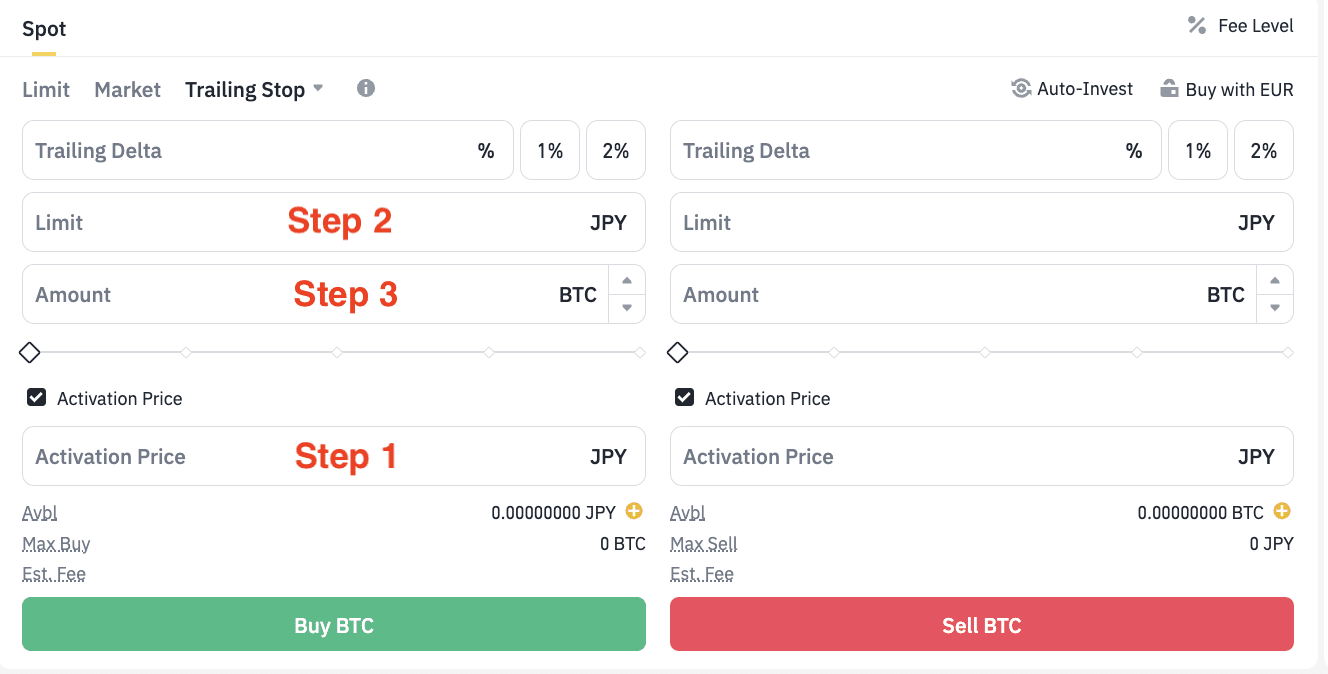The width and height of the screenshot is (1328, 674).
Task: Open the Trailing Stop info icon
Action: pos(366,88)
